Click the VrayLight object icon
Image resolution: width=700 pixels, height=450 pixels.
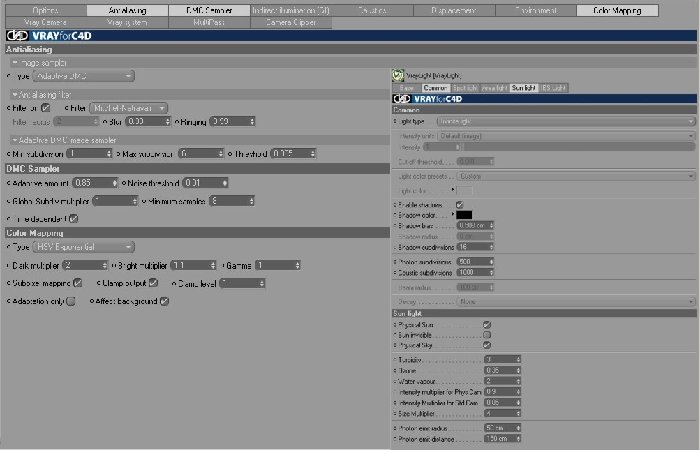coord(397,75)
